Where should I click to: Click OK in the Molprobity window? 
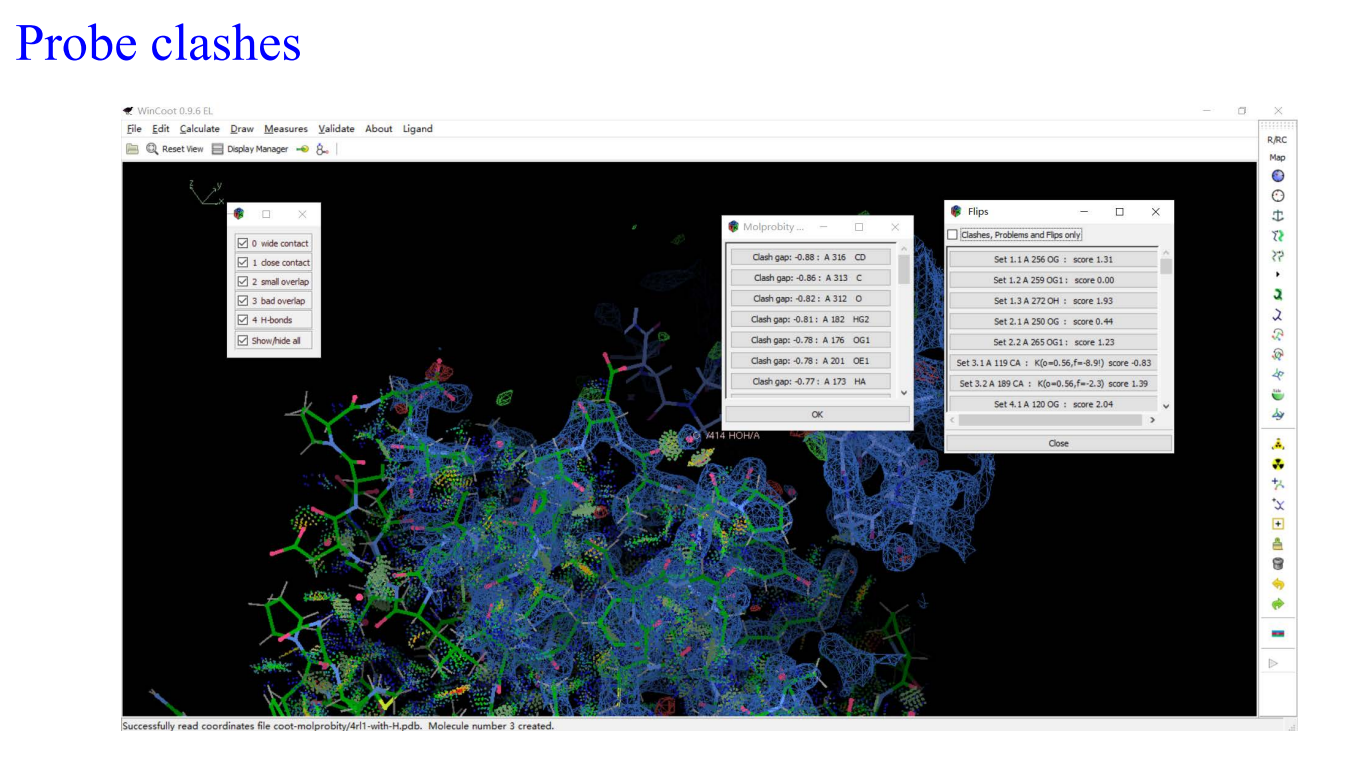(817, 414)
